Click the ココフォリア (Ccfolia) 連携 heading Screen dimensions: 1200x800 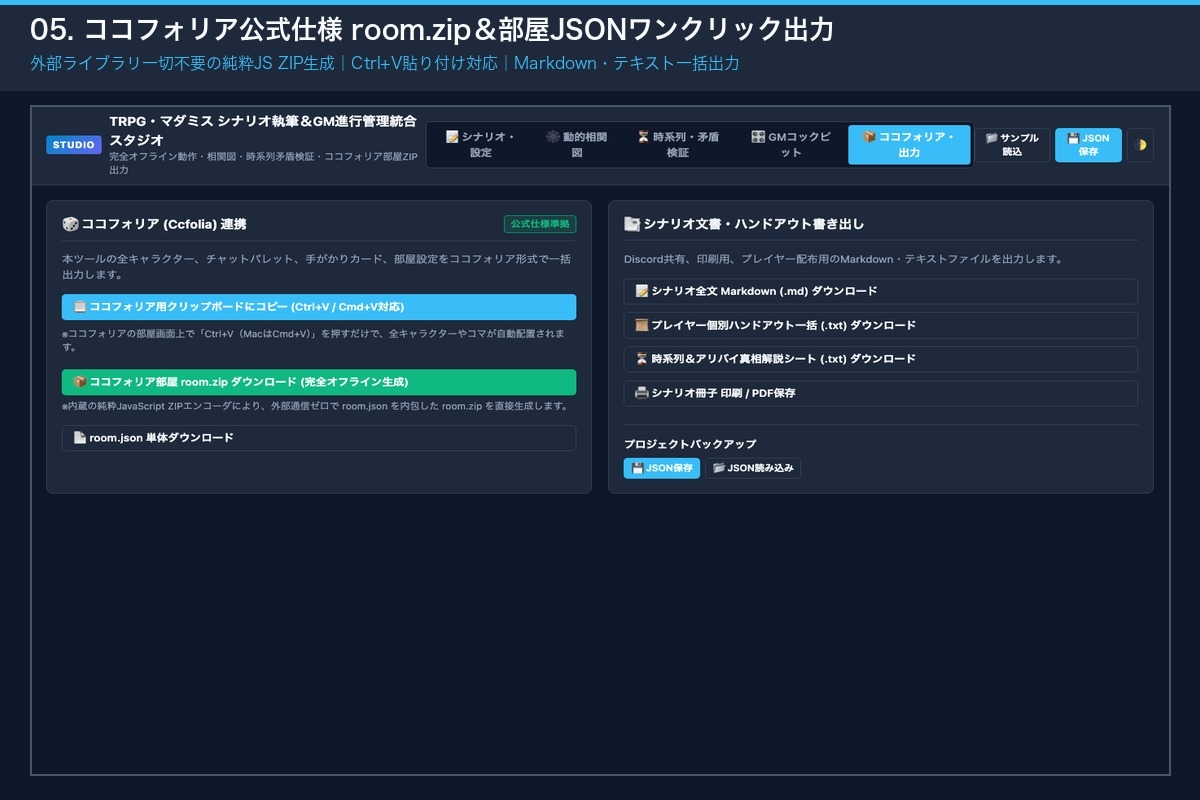coord(164,224)
